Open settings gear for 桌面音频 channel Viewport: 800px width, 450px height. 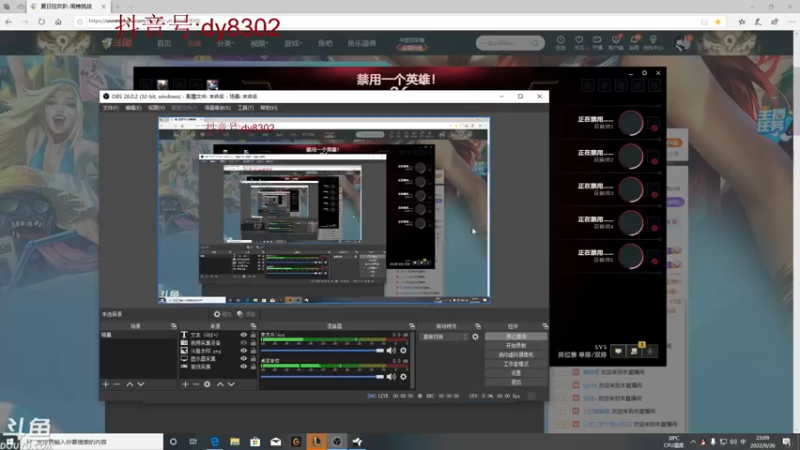pos(404,377)
